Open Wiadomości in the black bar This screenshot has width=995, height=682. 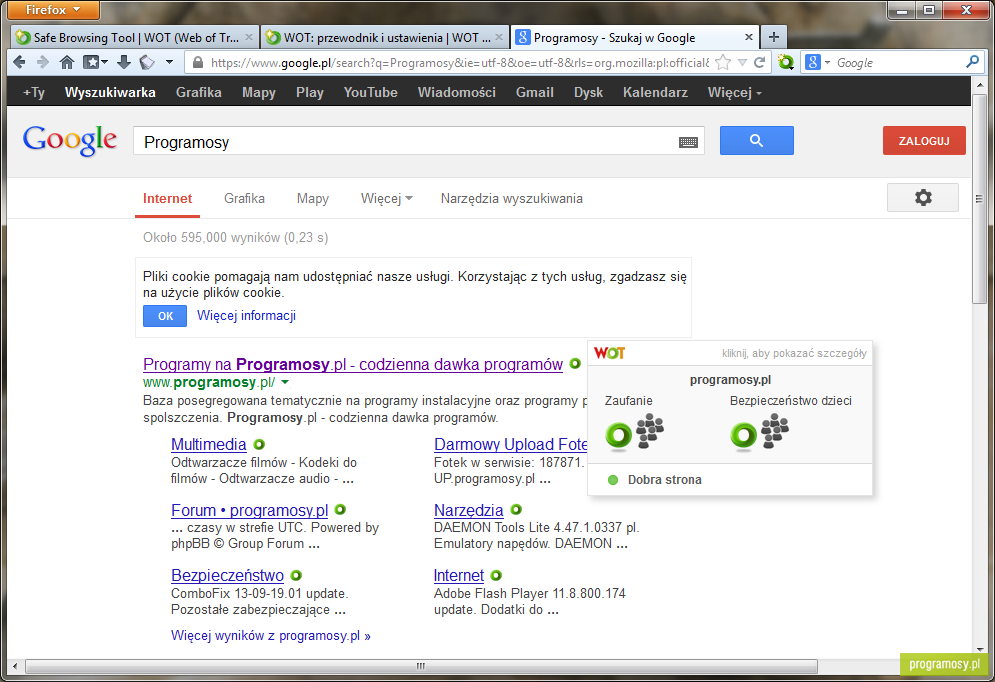tap(456, 93)
